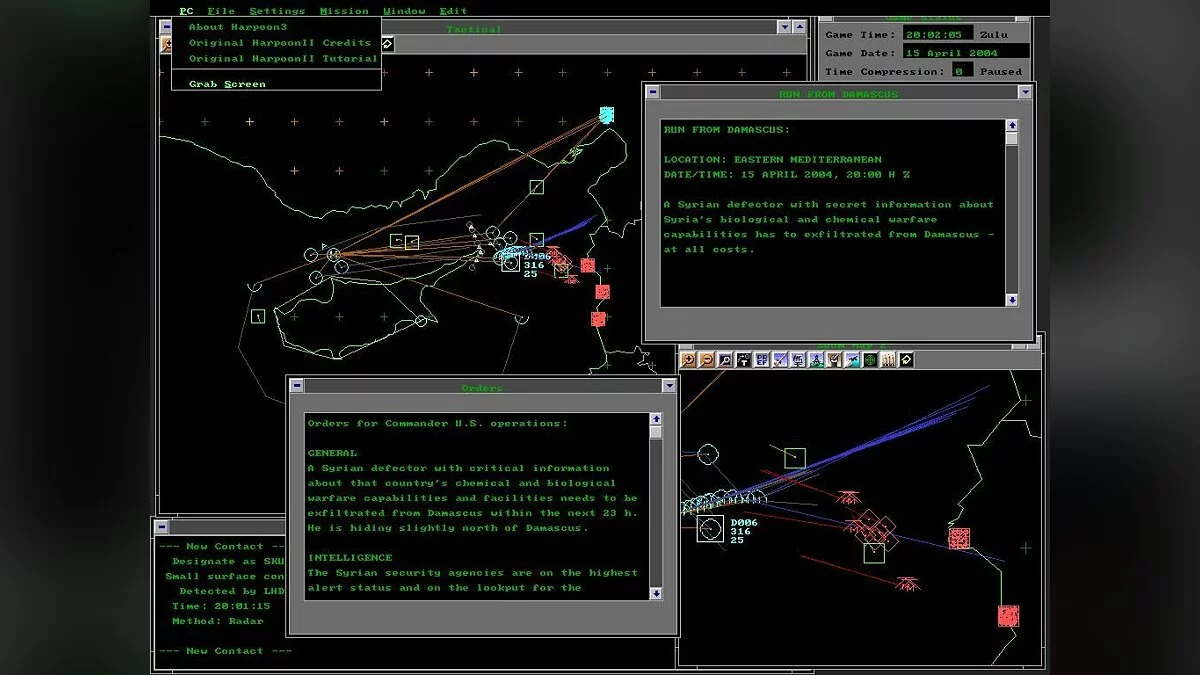Image resolution: width=1200 pixels, height=675 pixels.
Task: Open message log window system menu
Action: (161, 526)
